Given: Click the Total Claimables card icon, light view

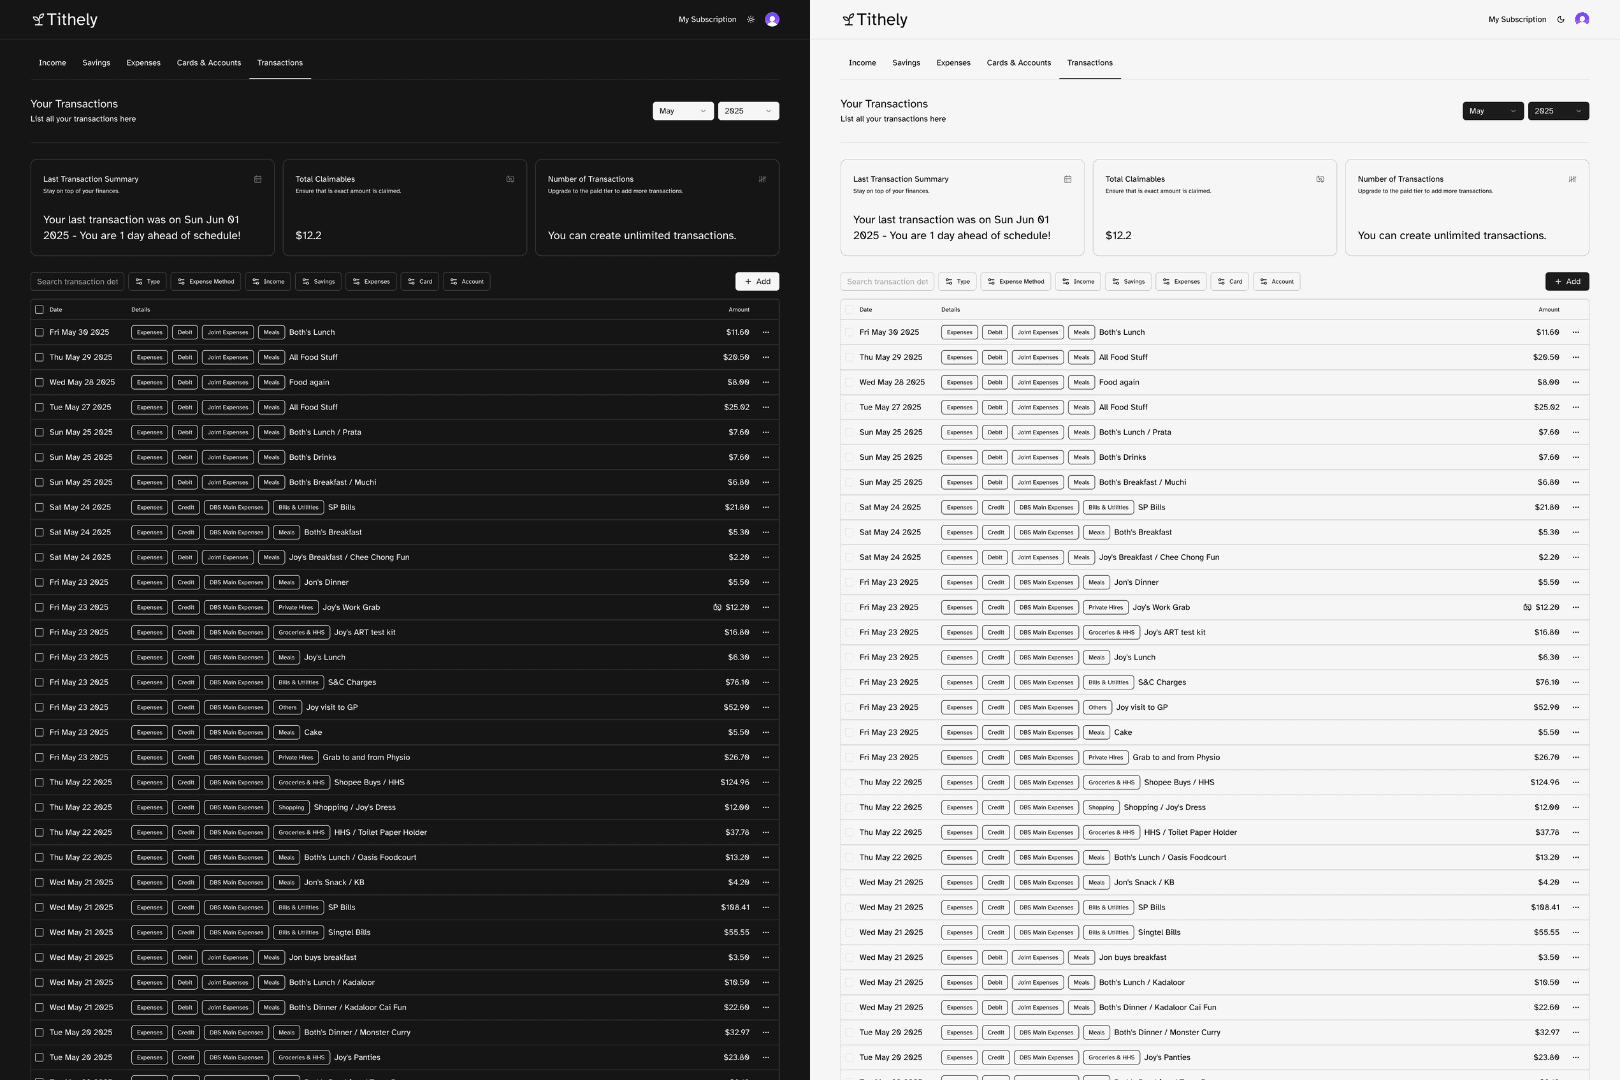Looking at the screenshot, I should point(1320,179).
